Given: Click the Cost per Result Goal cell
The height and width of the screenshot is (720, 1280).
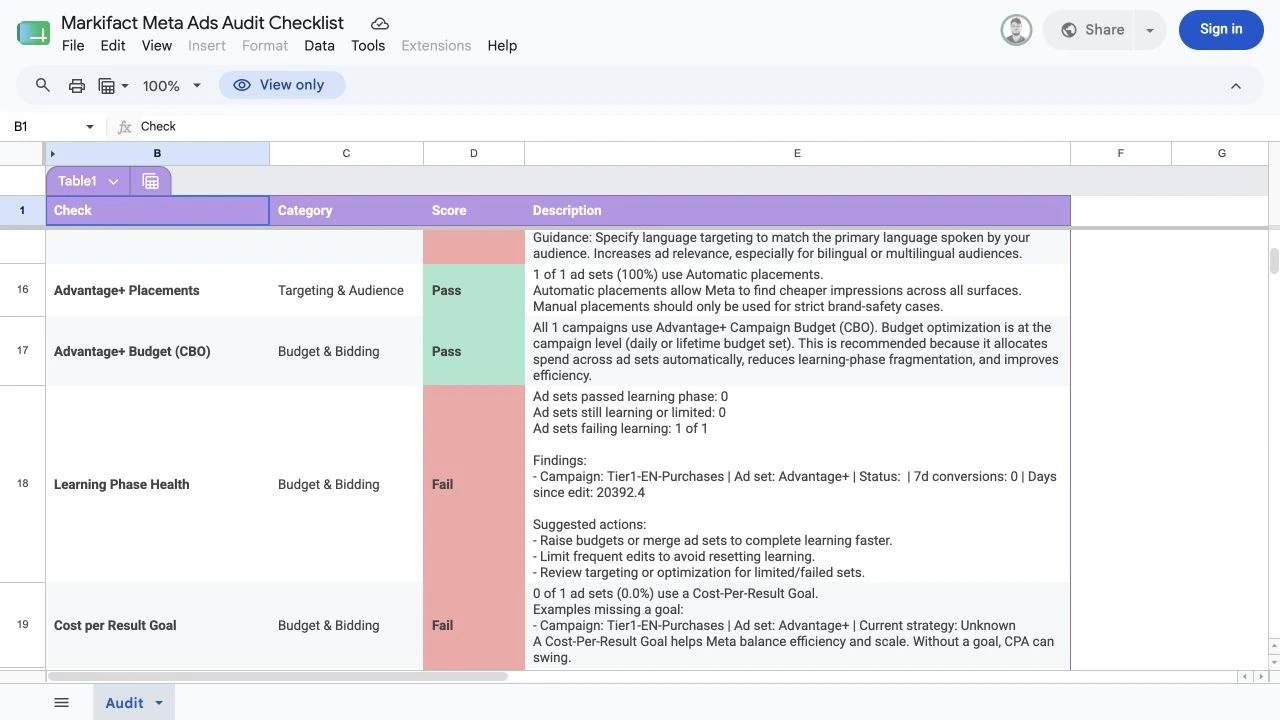Looking at the screenshot, I should pyautogui.click(x=157, y=626).
